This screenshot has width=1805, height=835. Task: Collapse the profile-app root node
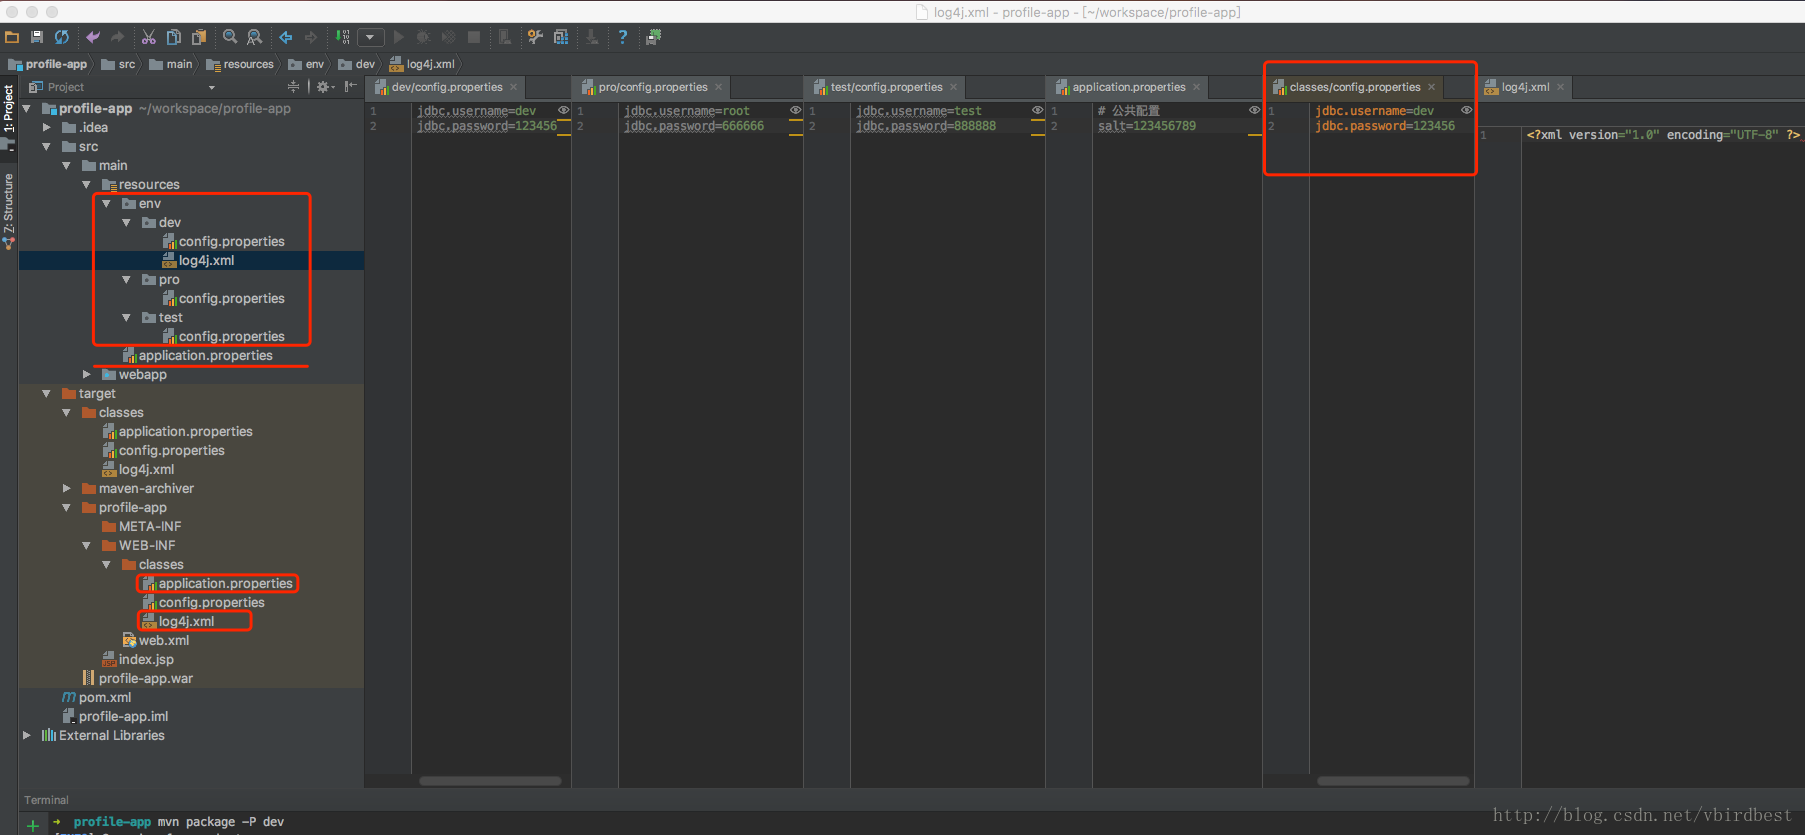(x=27, y=108)
